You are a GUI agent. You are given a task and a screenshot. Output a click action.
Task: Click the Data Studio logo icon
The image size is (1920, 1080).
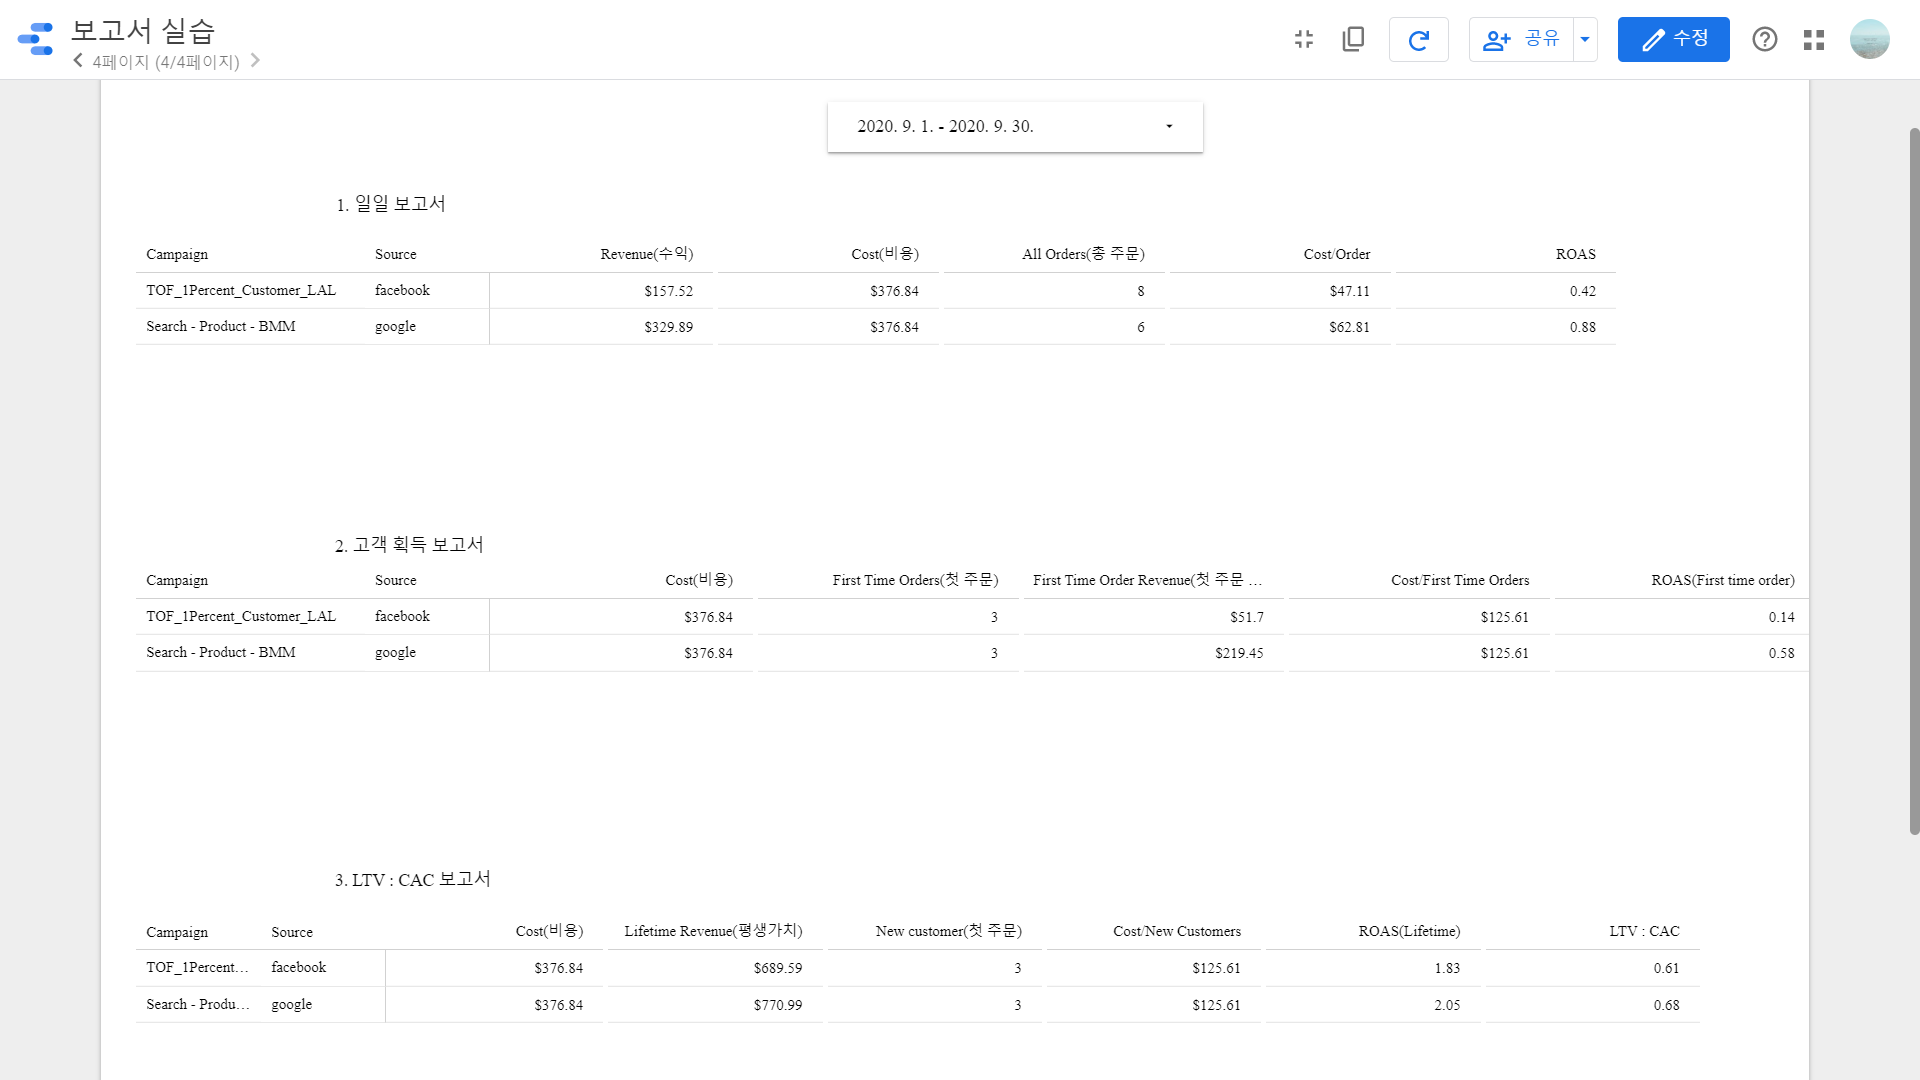point(36,39)
